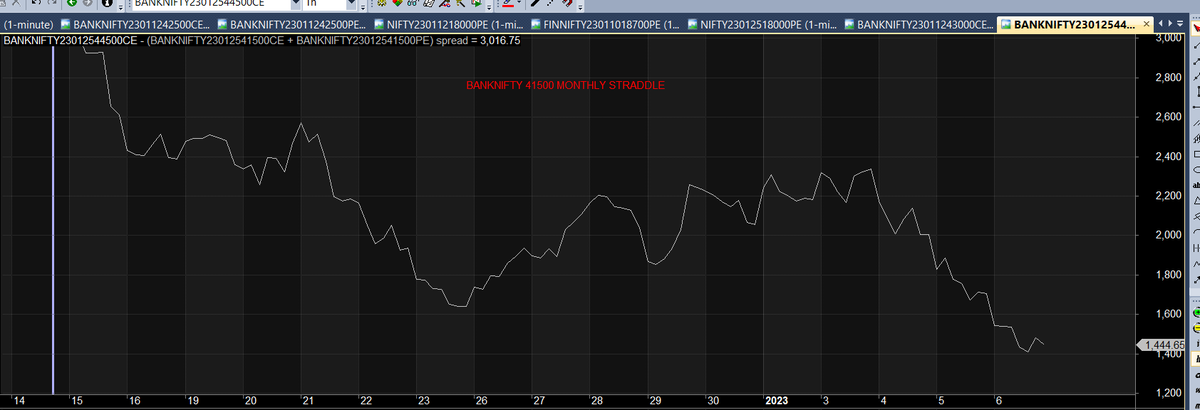Click date label 20 on time axis
The height and width of the screenshot is (410, 1200).
[250, 400]
